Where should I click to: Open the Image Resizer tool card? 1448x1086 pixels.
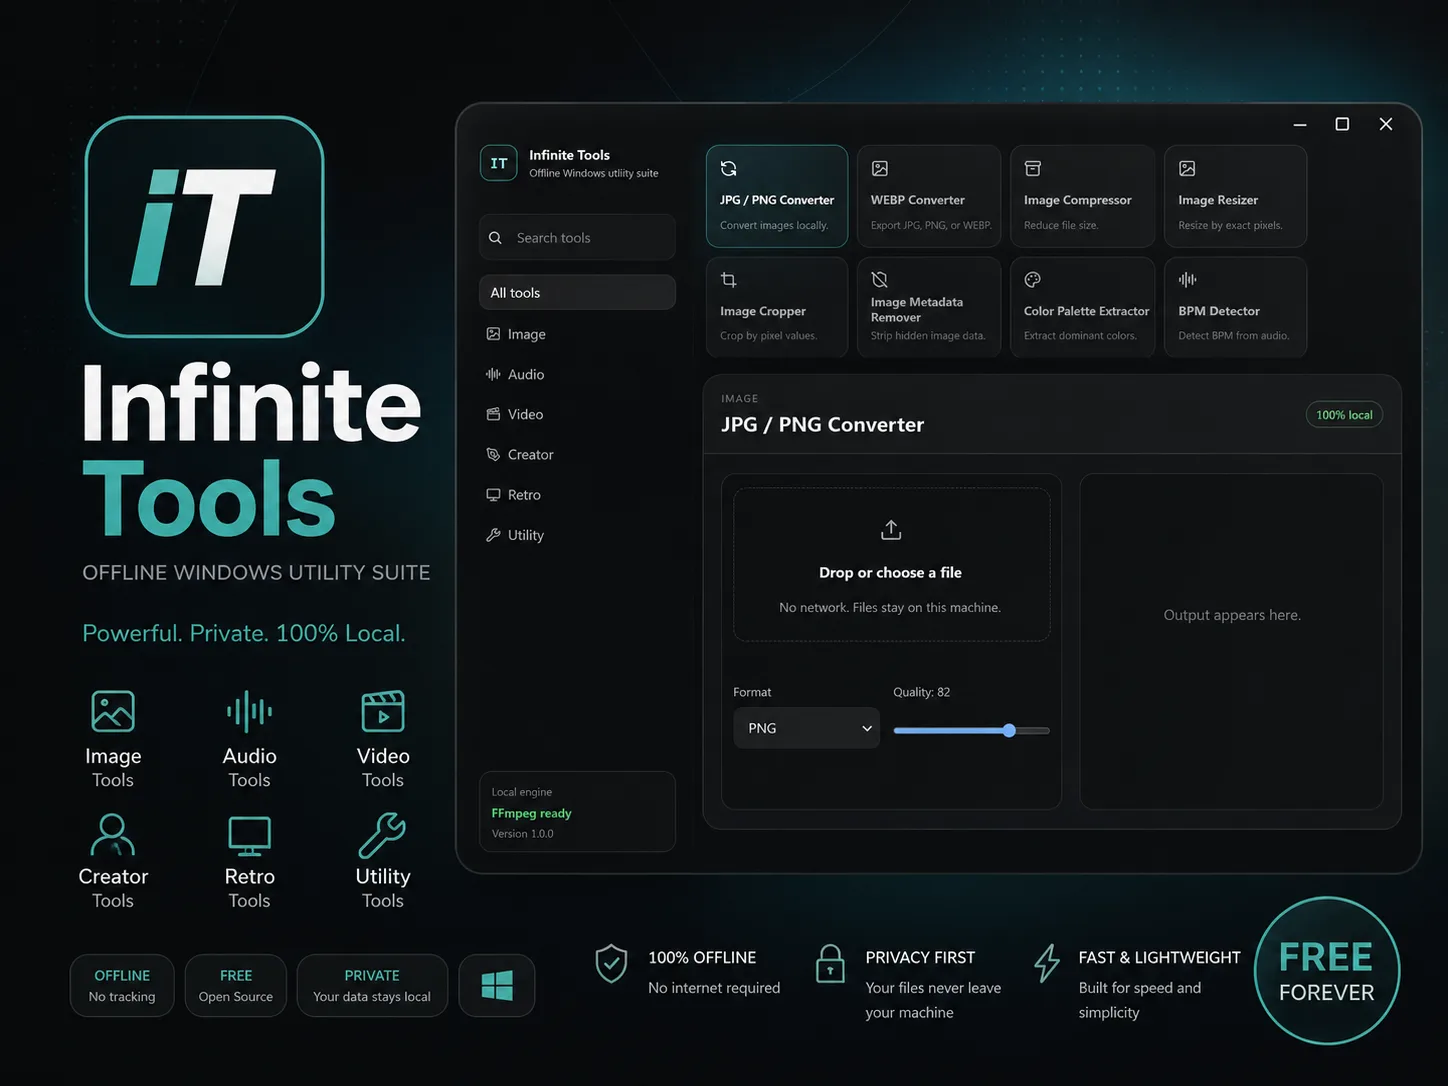pyautogui.click(x=1236, y=196)
